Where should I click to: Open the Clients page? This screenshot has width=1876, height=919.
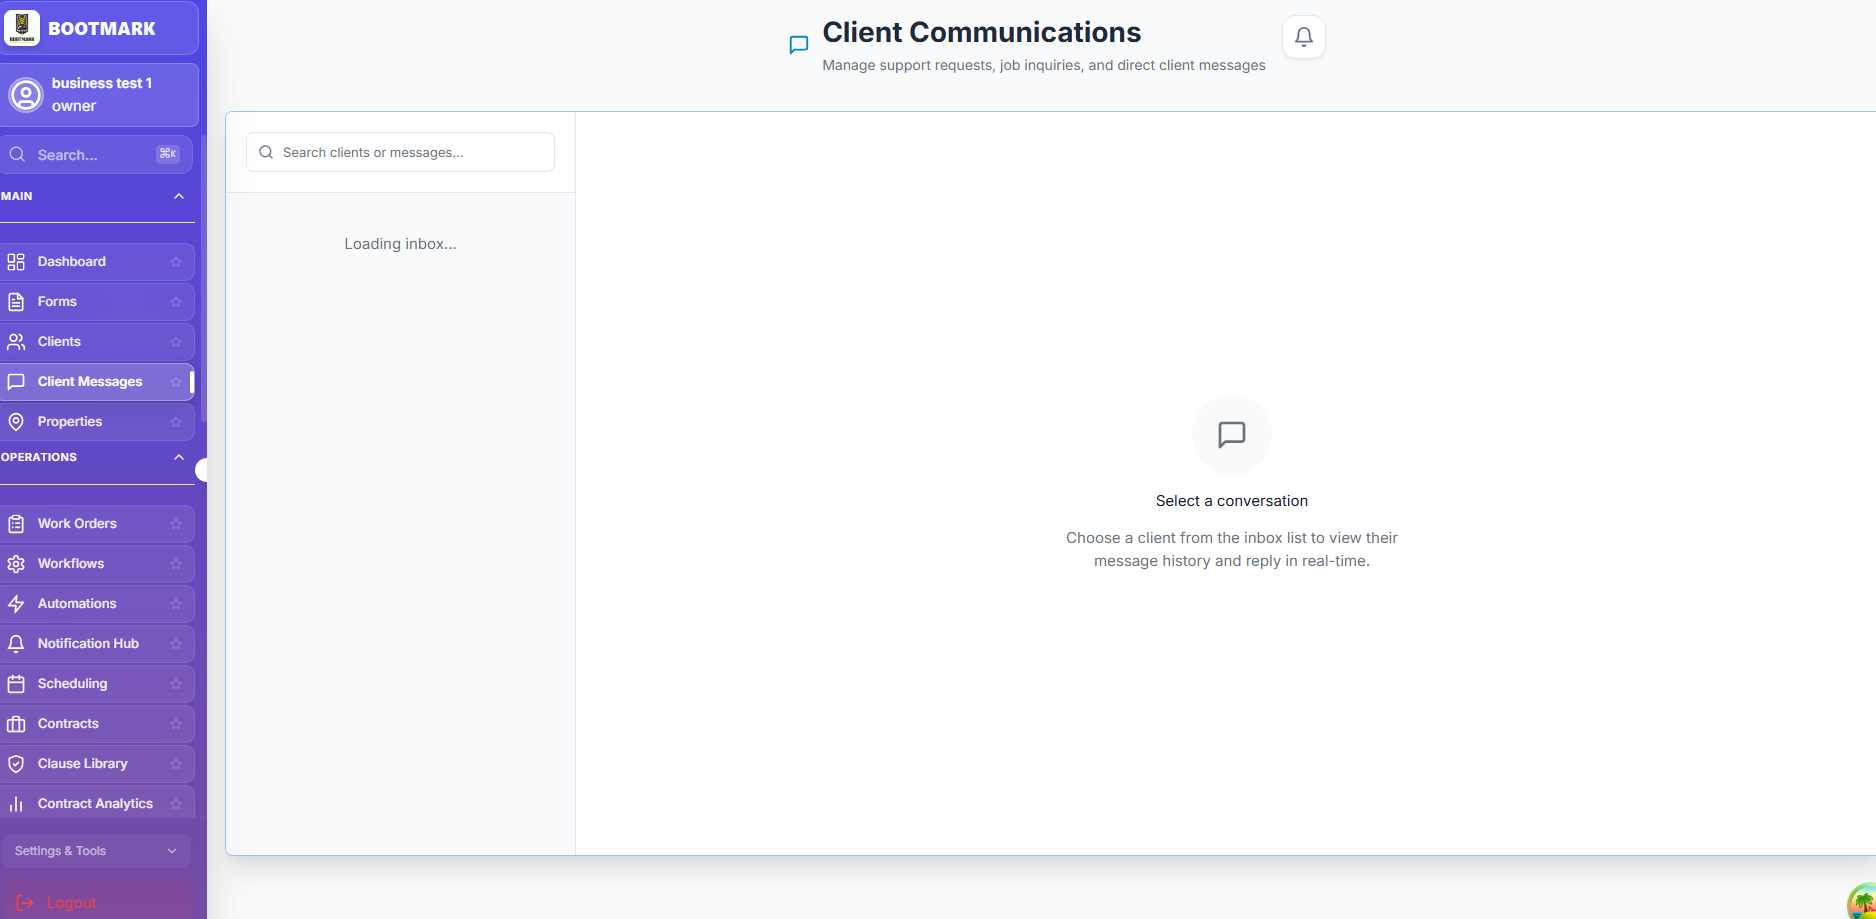pos(97,342)
